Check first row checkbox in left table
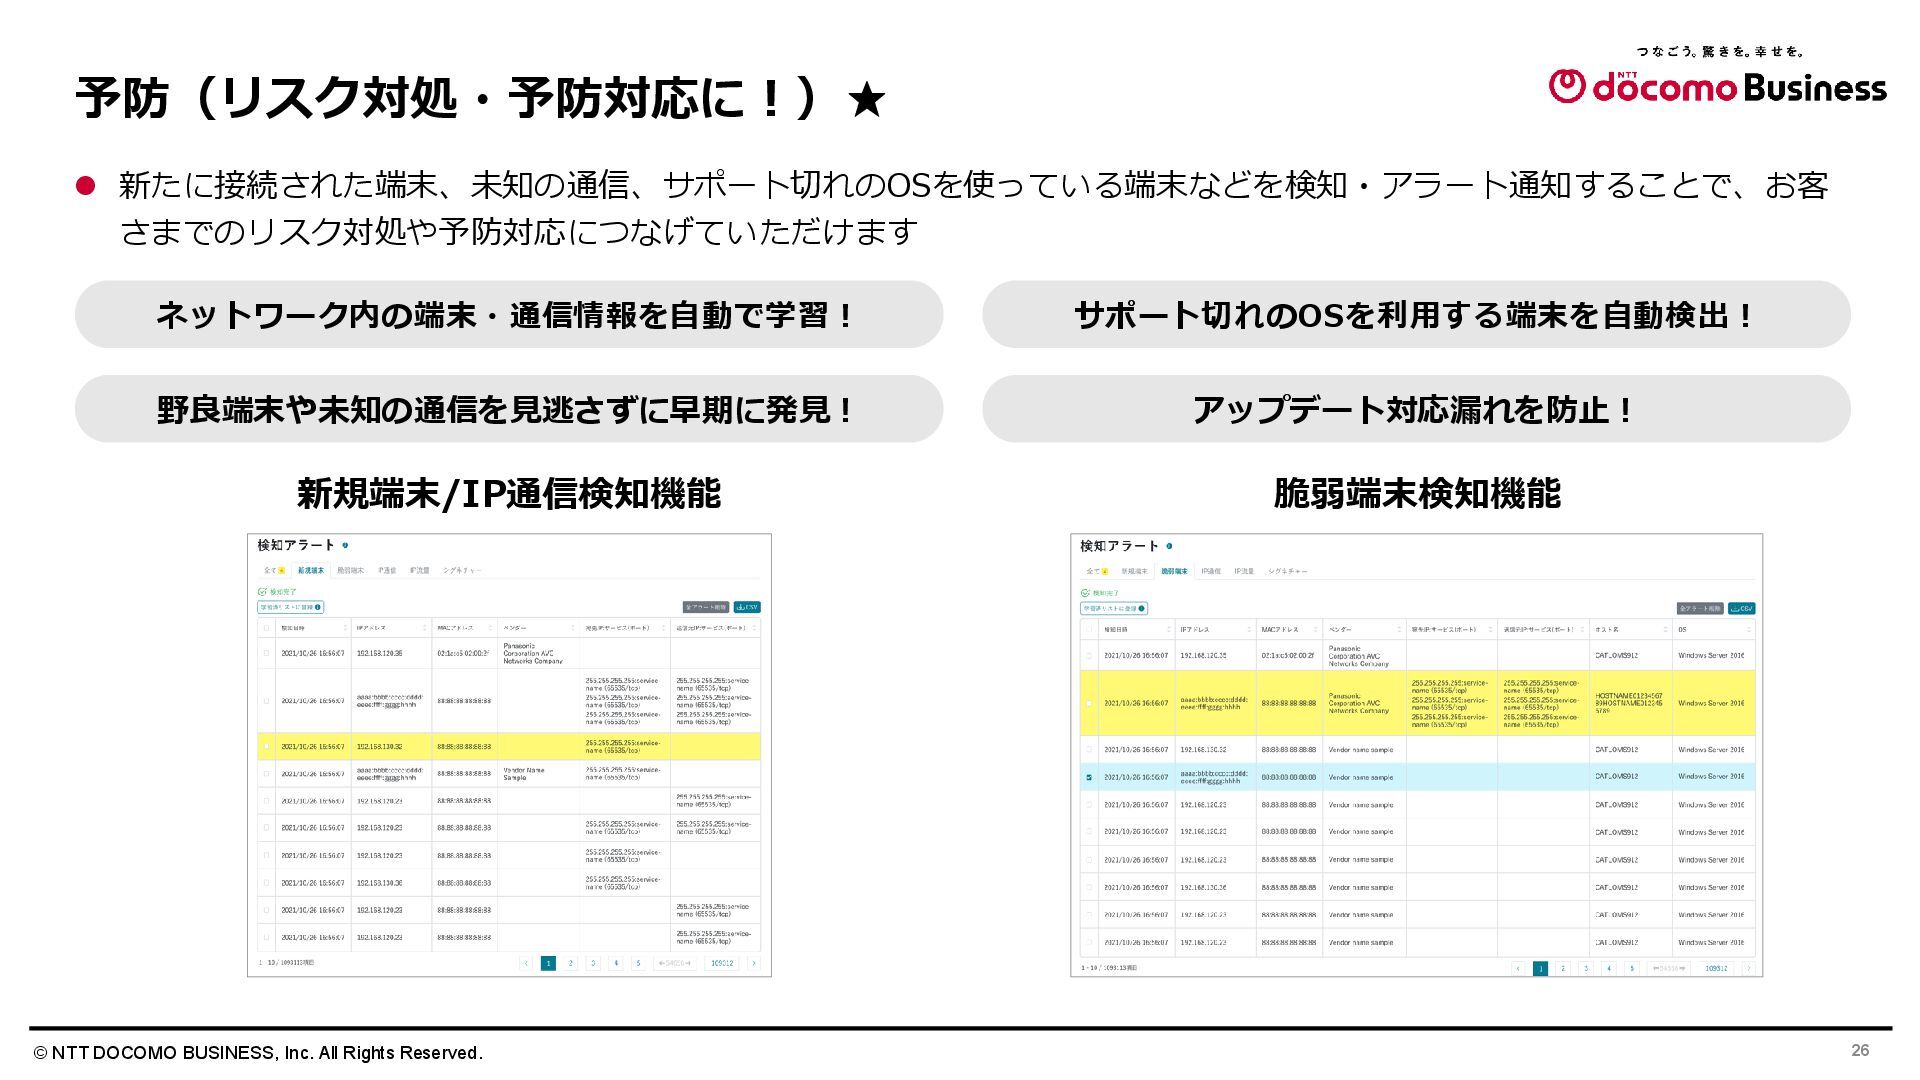 pos(266,653)
